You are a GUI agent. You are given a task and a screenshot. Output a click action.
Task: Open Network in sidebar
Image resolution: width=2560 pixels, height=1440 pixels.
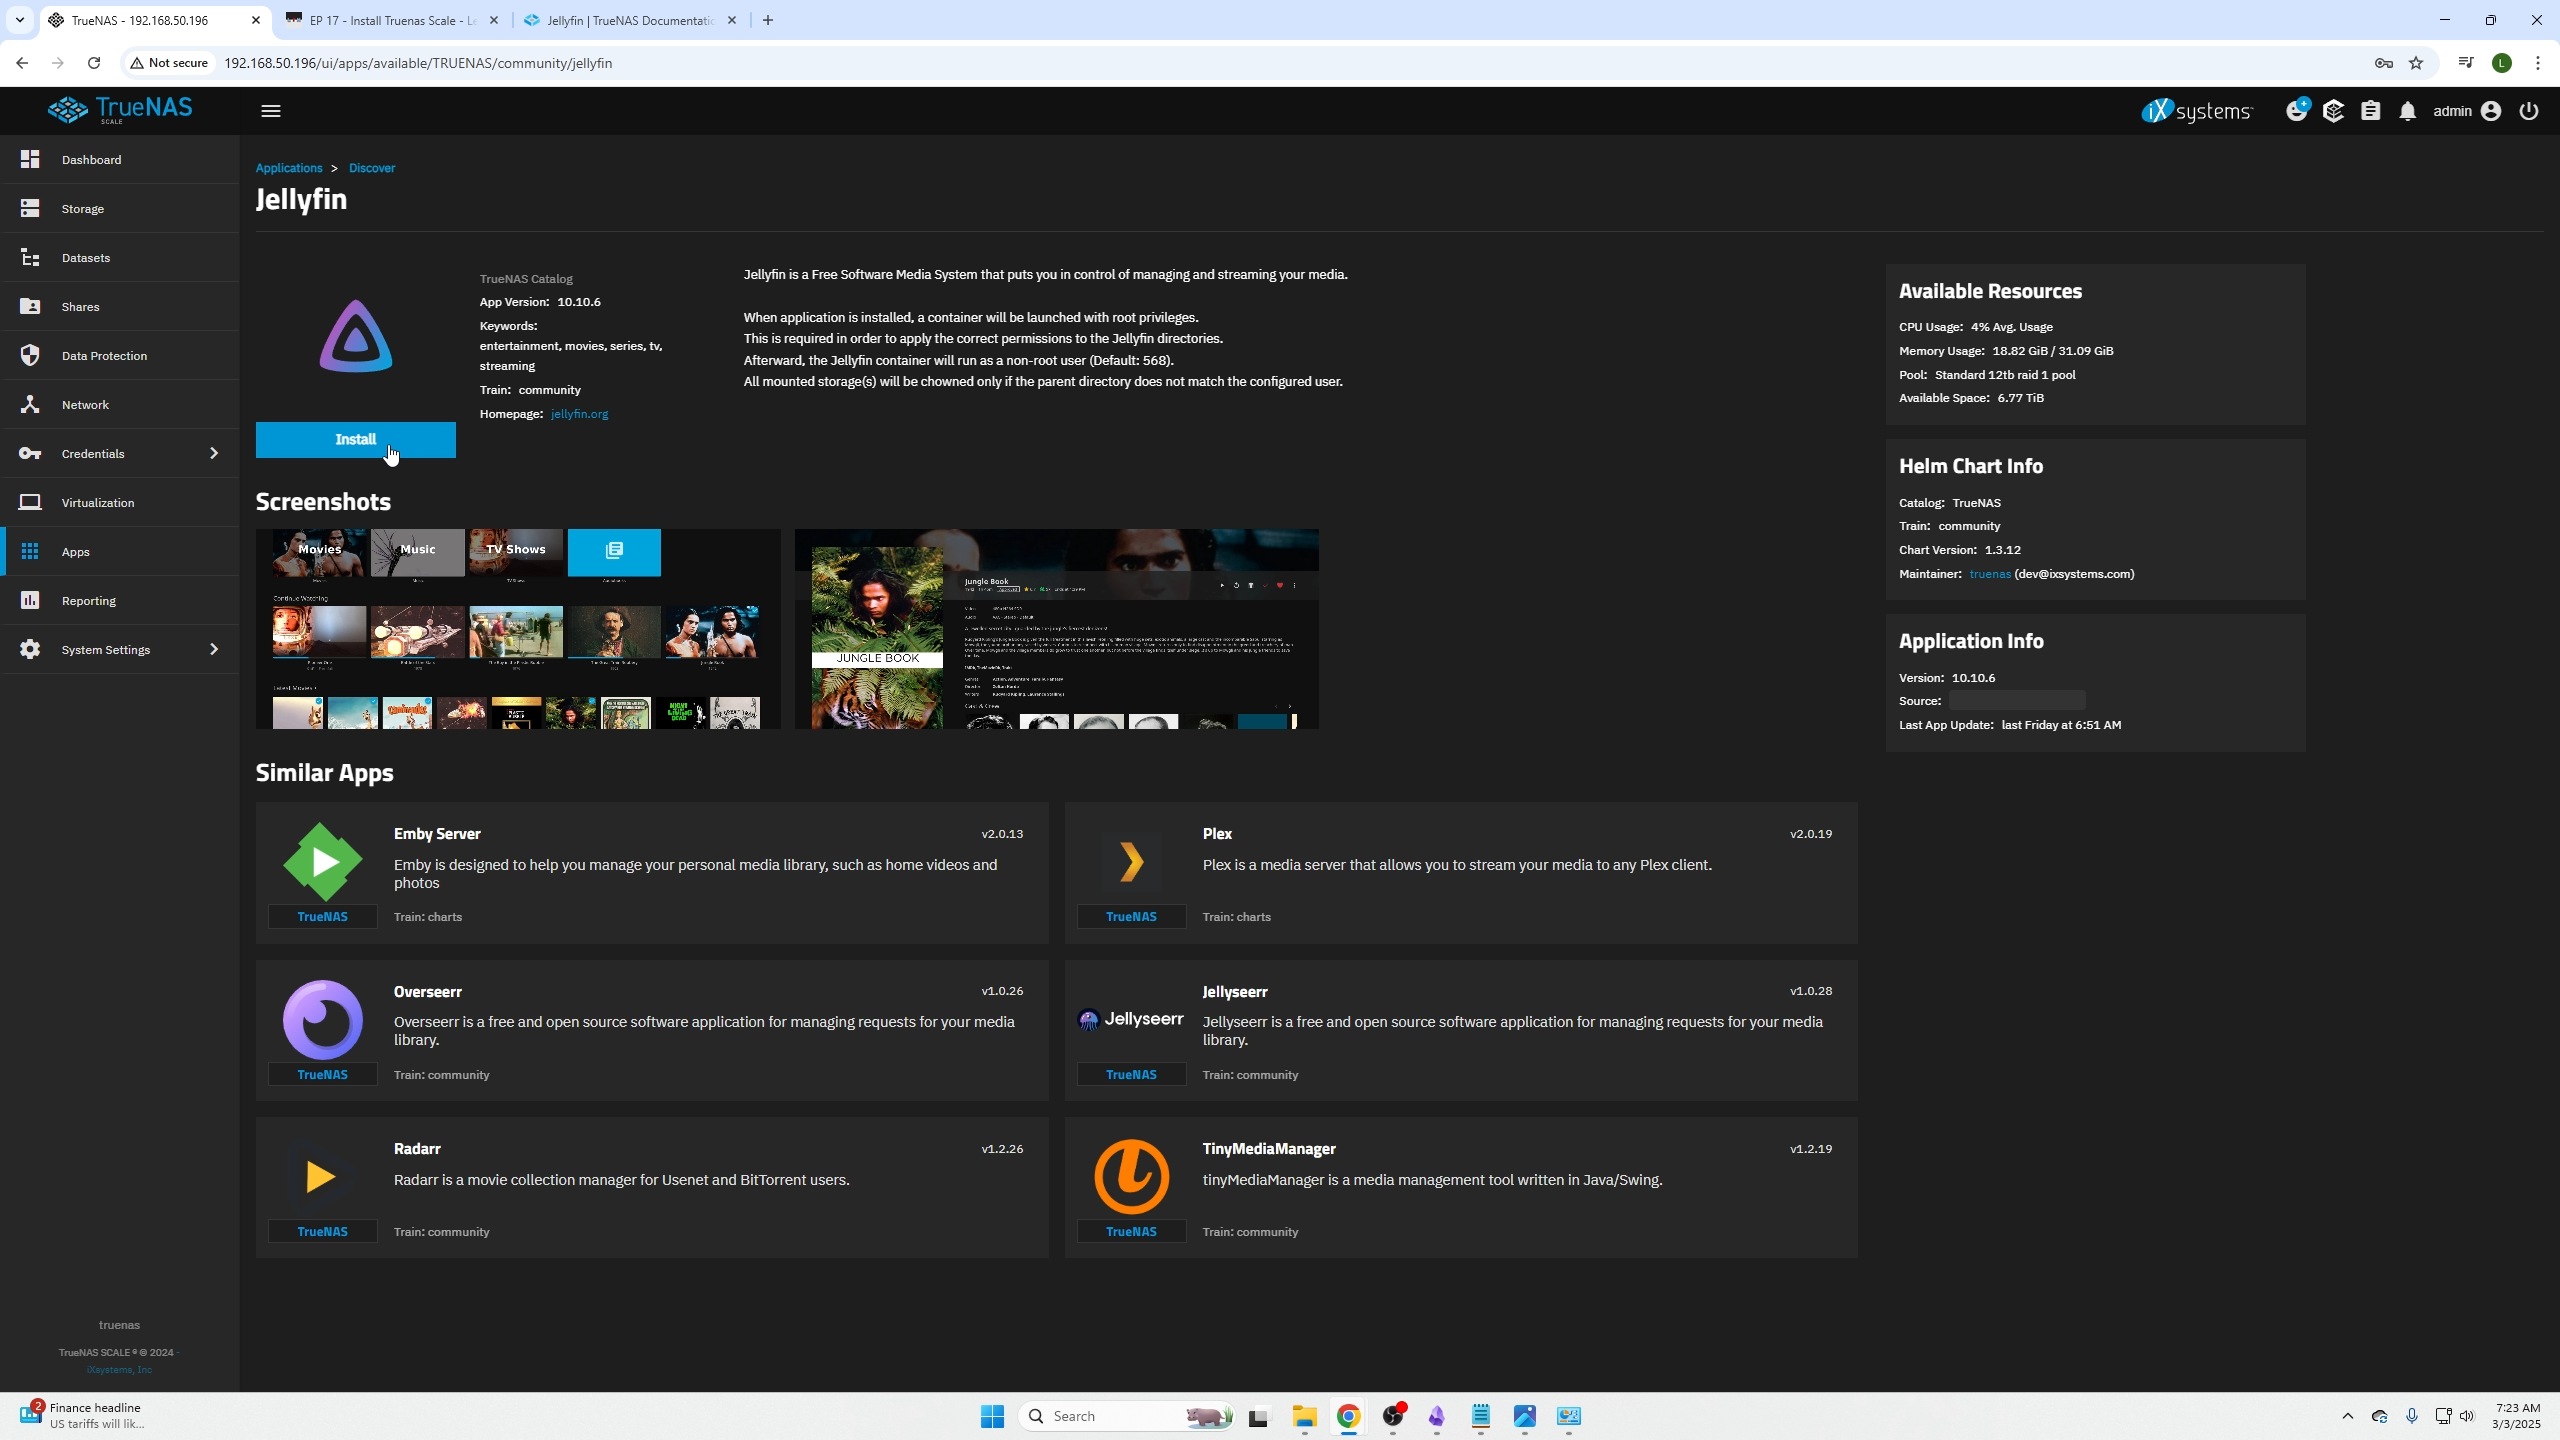120,405
